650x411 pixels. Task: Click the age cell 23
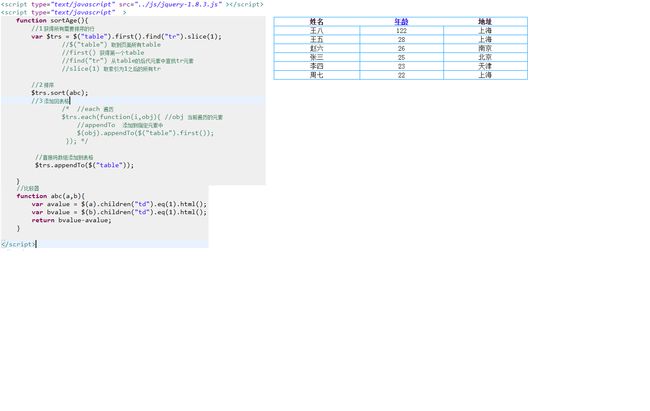(401, 66)
